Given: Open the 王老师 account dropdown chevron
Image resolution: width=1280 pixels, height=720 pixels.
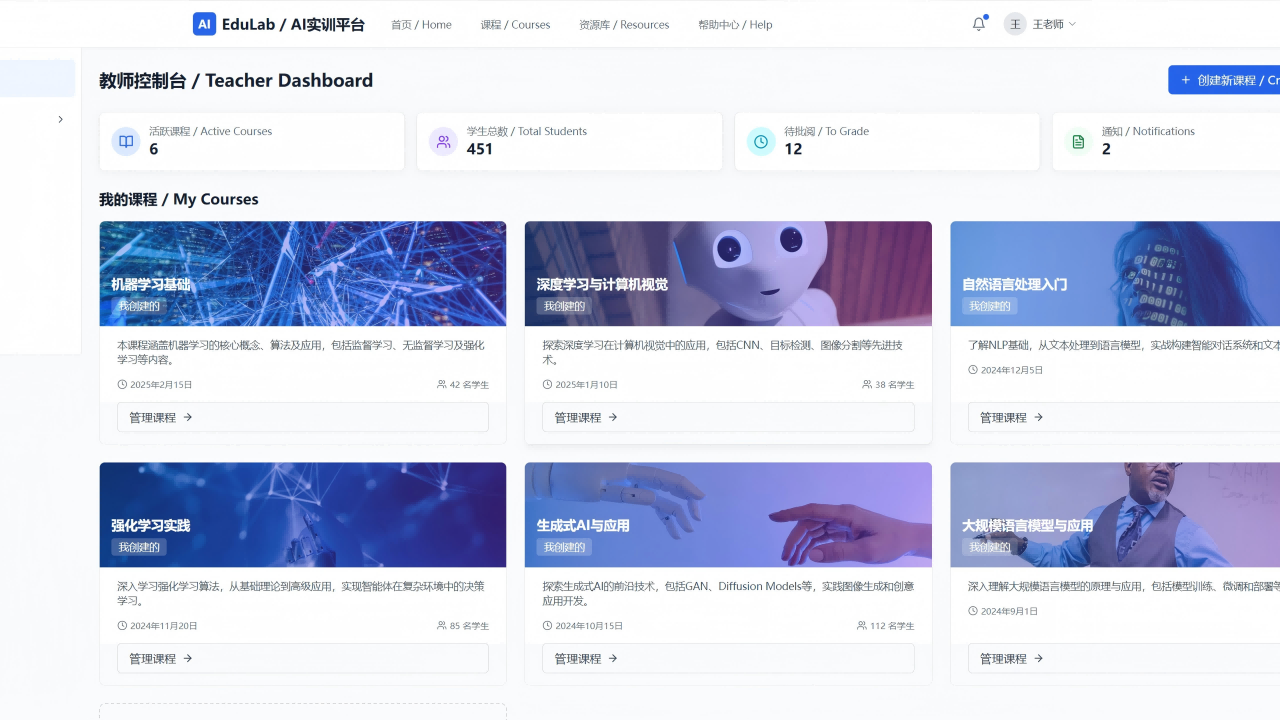Looking at the screenshot, I should click(1073, 24).
